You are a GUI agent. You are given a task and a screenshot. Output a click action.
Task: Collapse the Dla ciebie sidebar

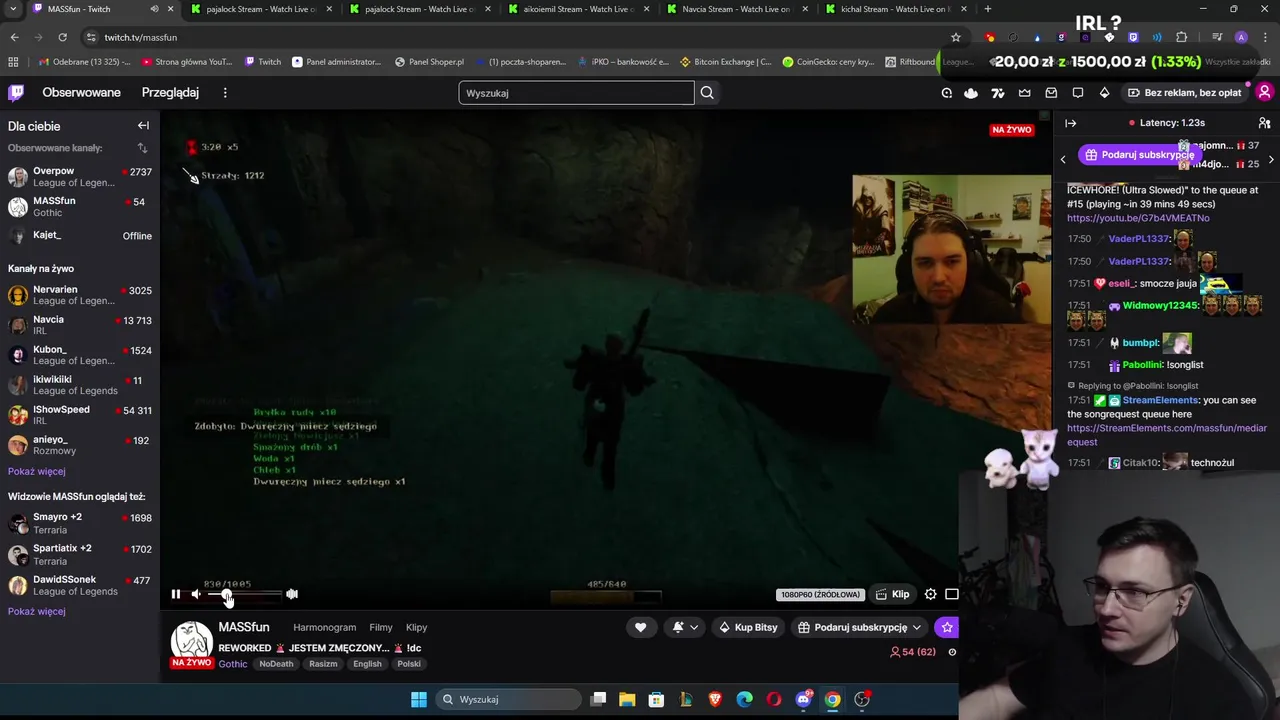tap(143, 126)
